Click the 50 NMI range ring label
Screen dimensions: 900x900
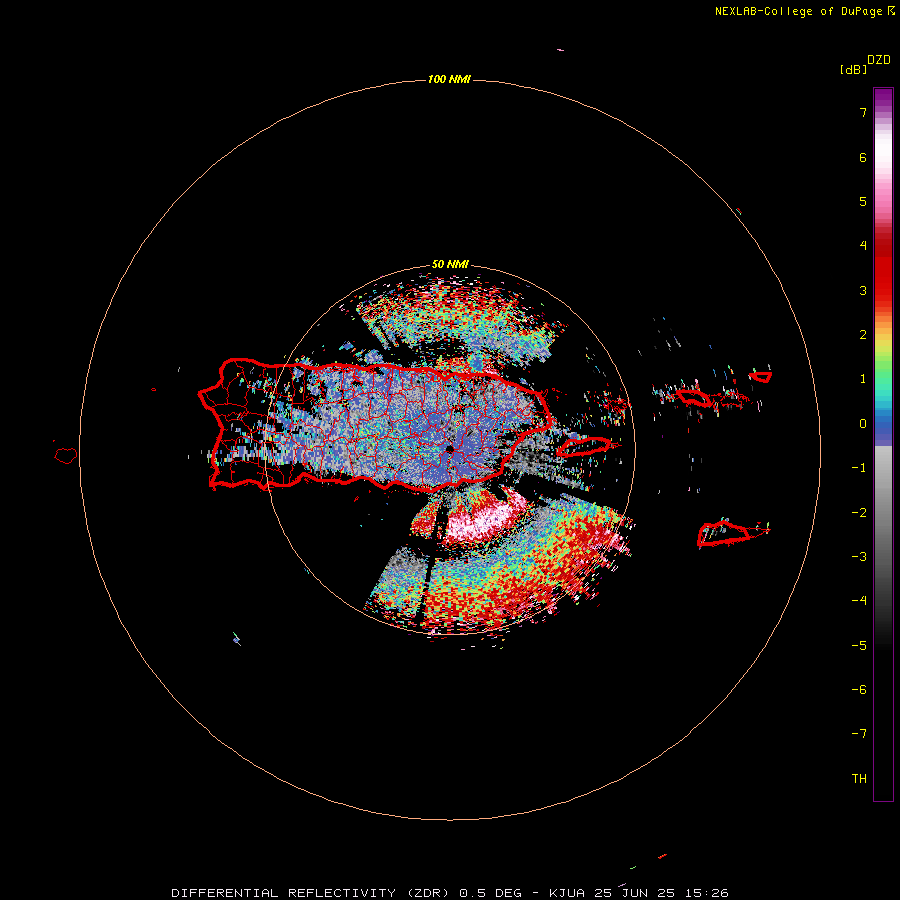[450, 265]
